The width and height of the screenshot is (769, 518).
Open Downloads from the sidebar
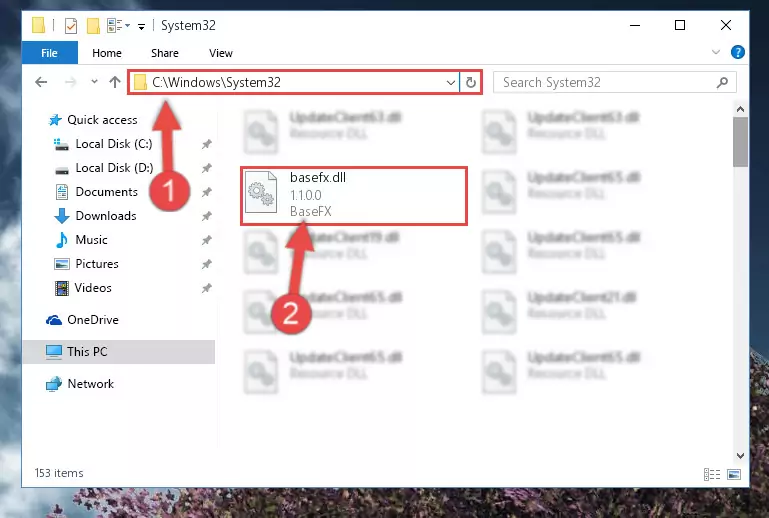click(x=106, y=216)
